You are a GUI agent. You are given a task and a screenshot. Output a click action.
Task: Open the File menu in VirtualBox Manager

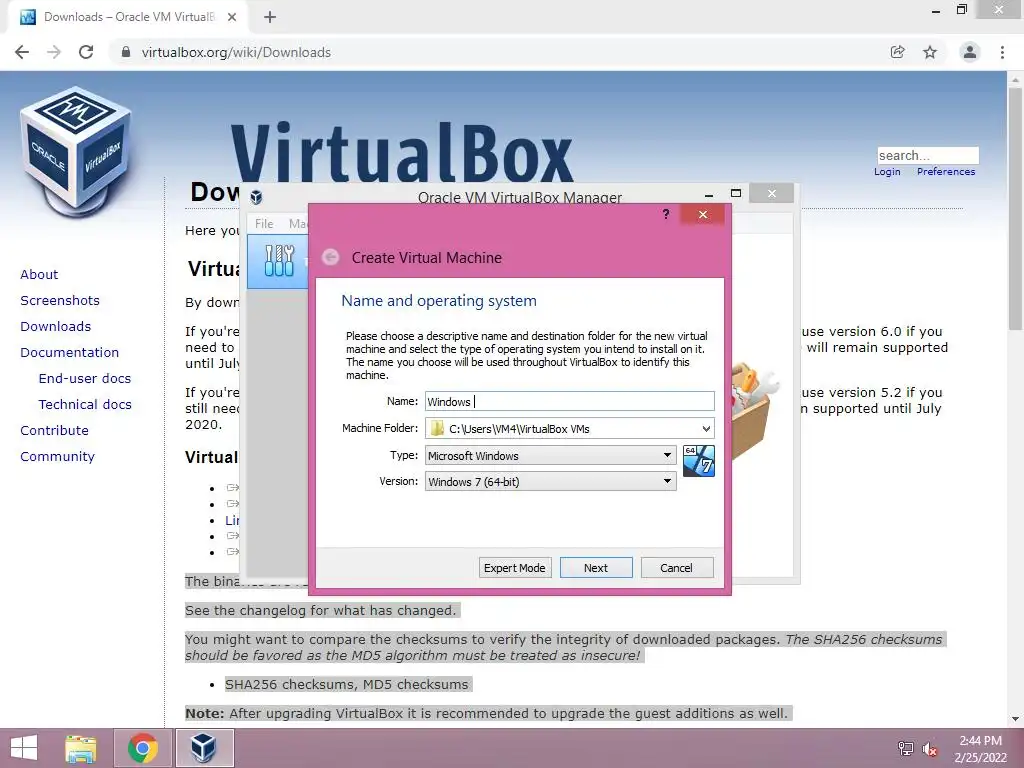tap(264, 223)
